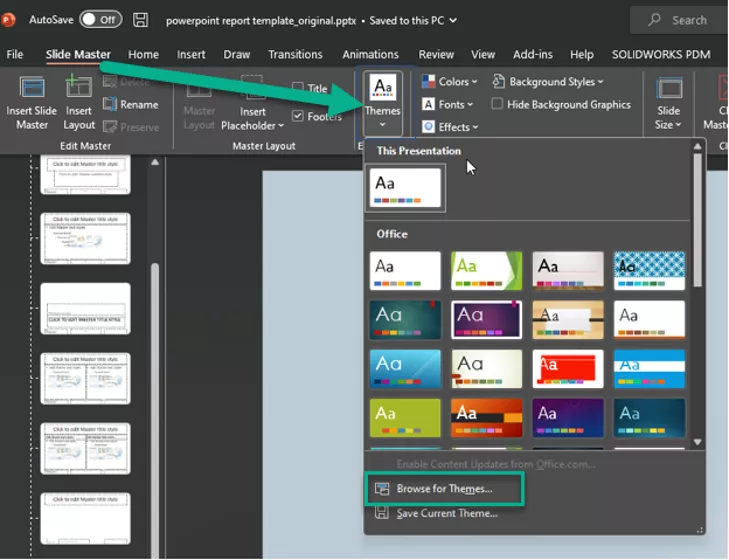Click Insert Slide Master icon
This screenshot has width=729, height=560.
(32, 88)
